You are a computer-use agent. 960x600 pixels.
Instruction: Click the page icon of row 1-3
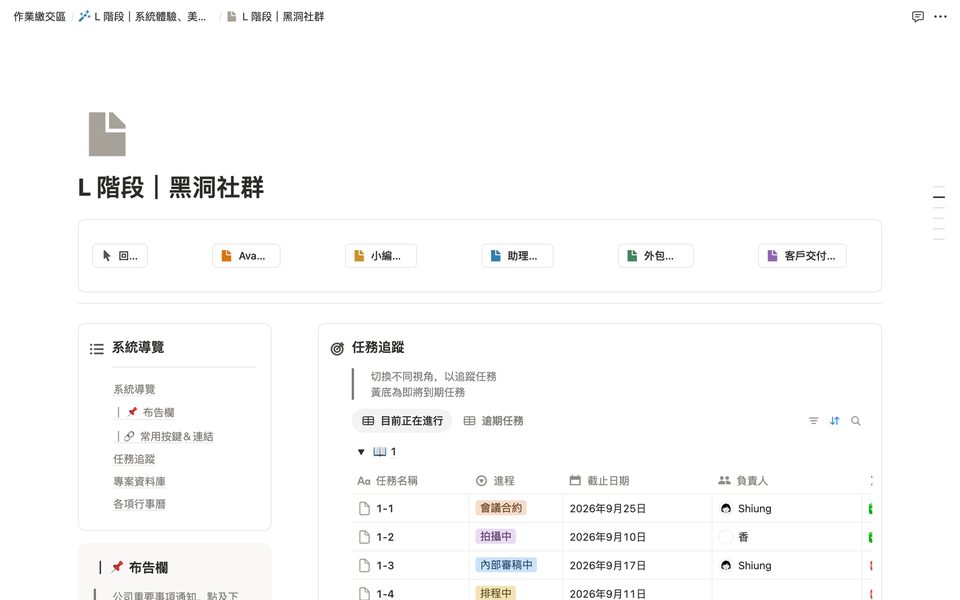pos(364,565)
